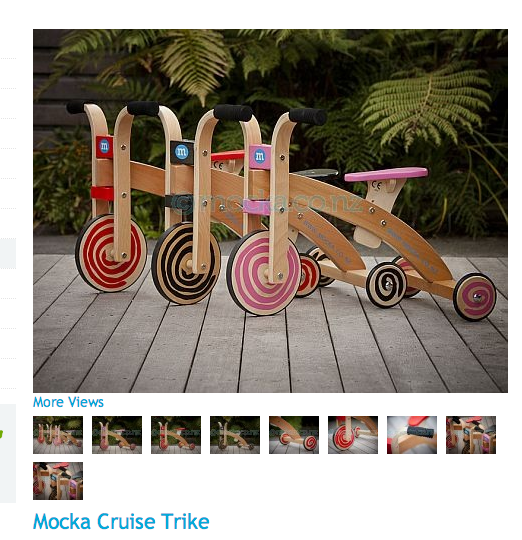
Task: Click the pink trike seat in the photo
Action: 386,174
